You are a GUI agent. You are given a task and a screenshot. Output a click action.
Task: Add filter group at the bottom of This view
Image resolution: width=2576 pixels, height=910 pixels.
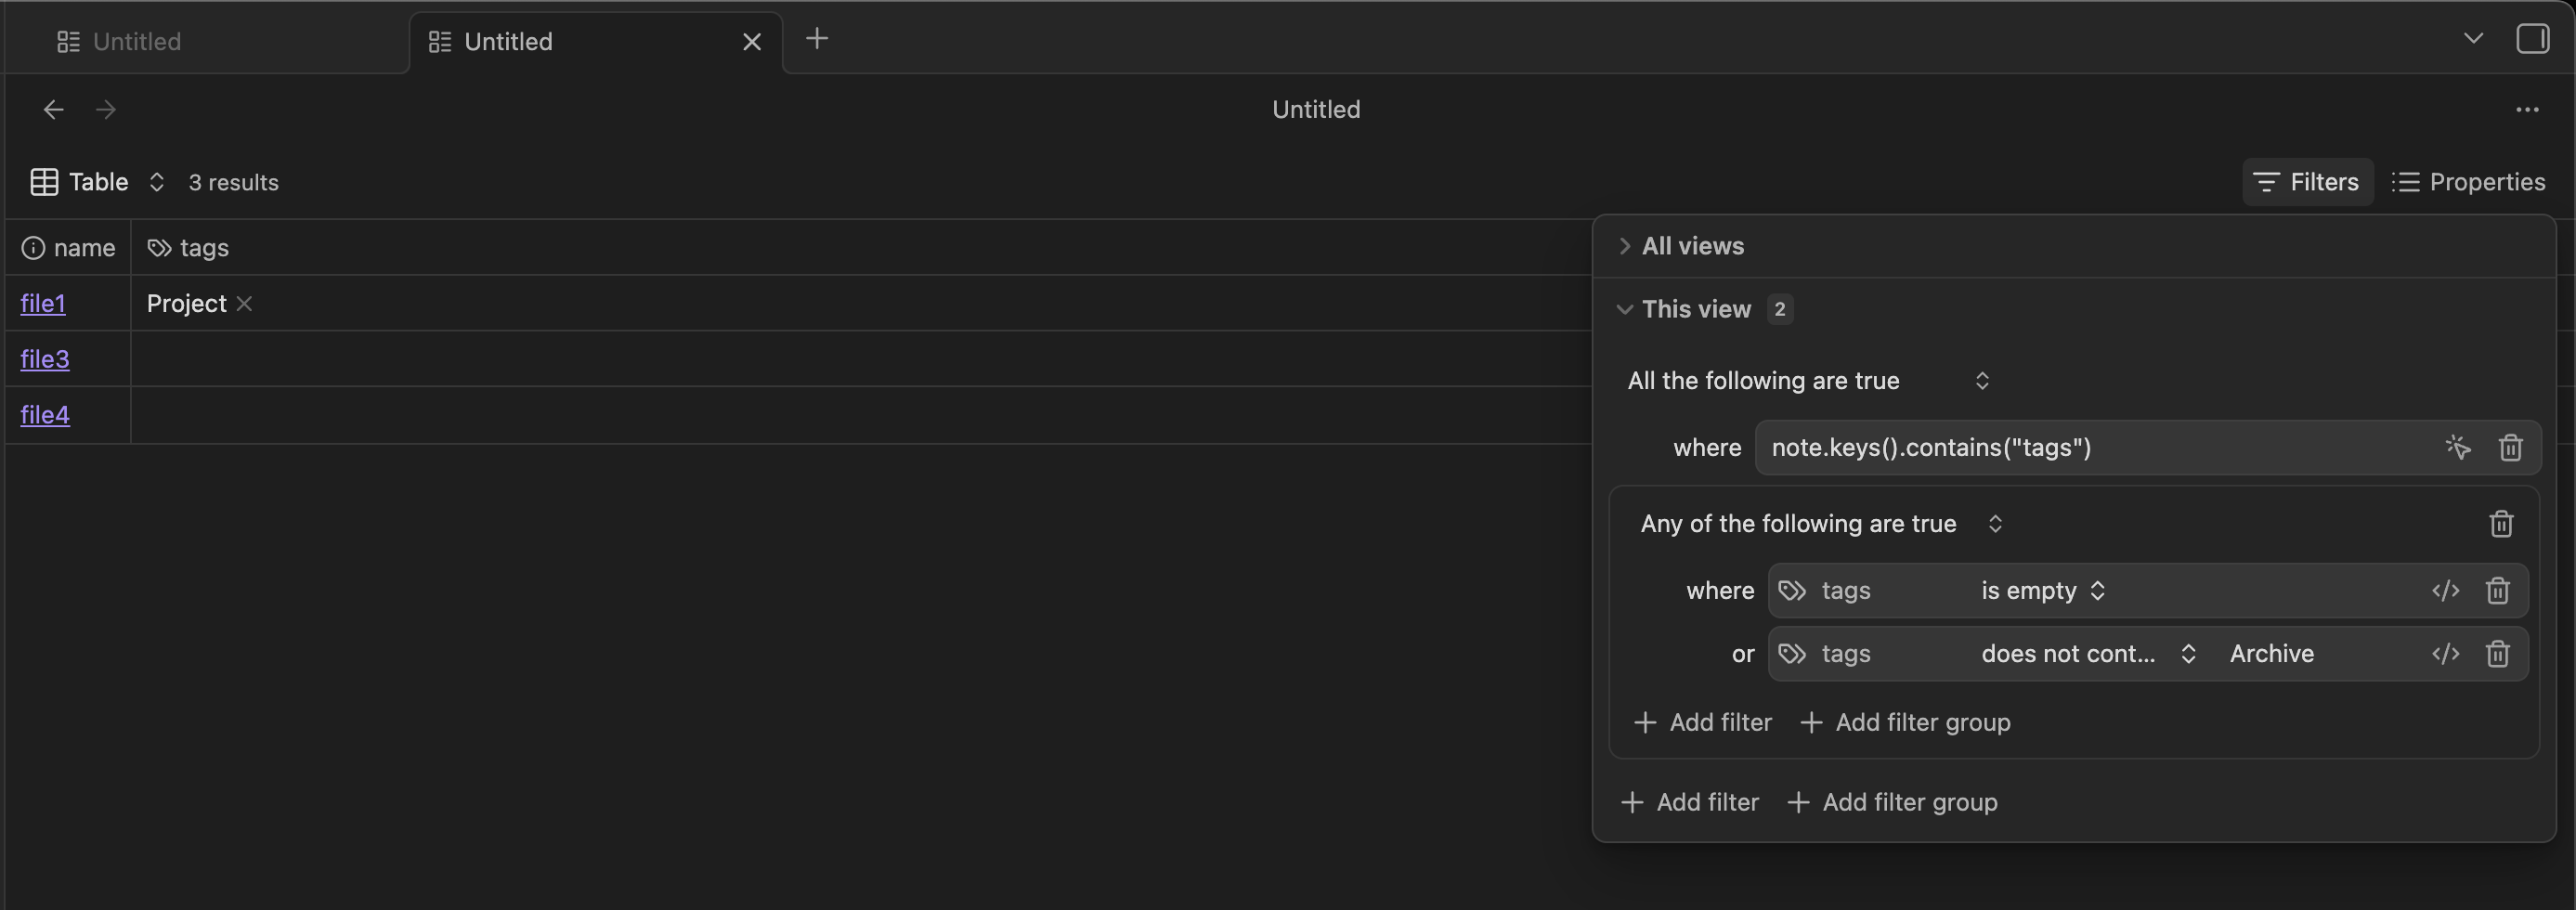(1892, 802)
